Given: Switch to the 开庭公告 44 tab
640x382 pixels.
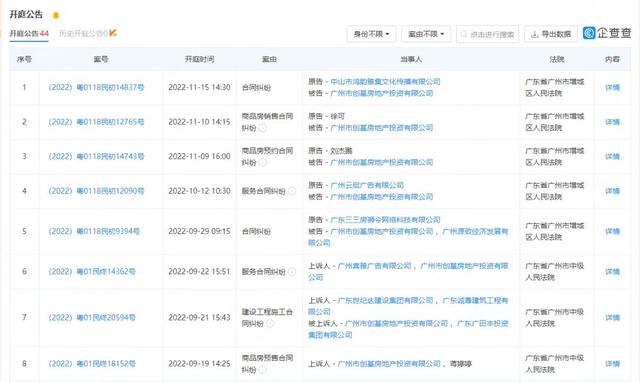Looking at the screenshot, I should (x=29, y=33).
